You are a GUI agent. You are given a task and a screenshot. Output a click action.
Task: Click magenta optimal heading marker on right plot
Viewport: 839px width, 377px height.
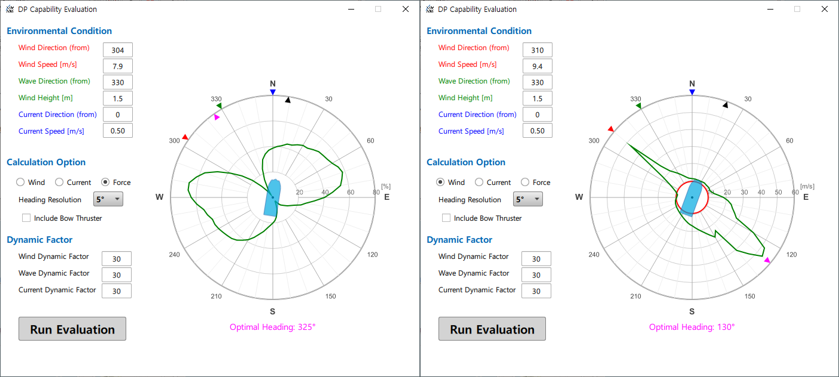coord(767,260)
